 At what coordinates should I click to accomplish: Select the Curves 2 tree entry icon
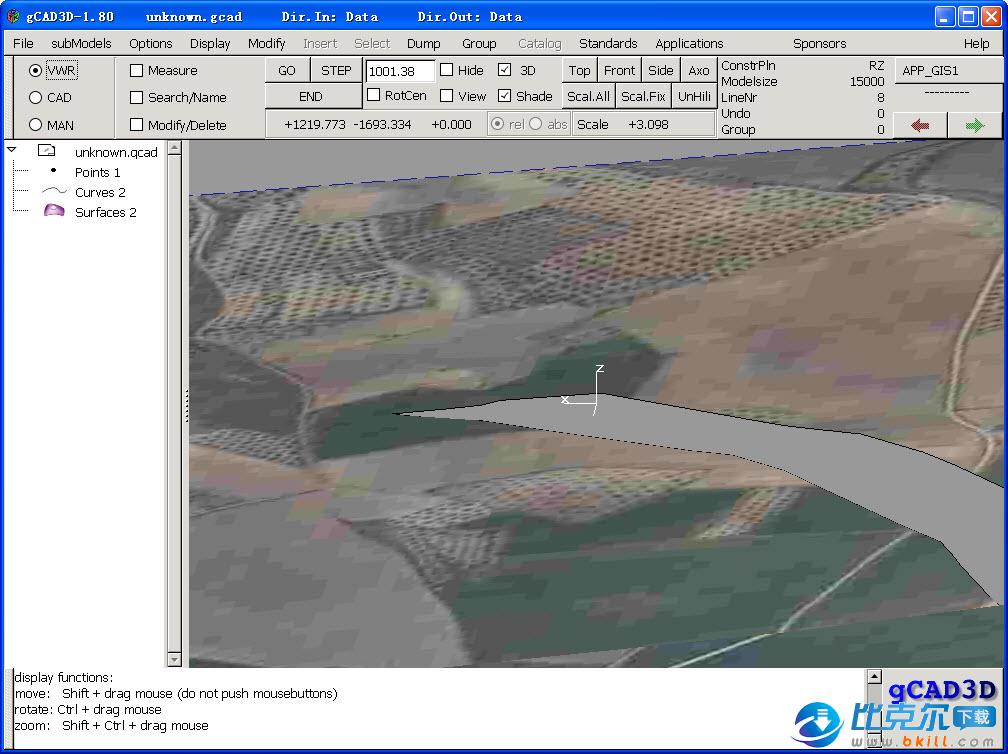tap(53, 192)
